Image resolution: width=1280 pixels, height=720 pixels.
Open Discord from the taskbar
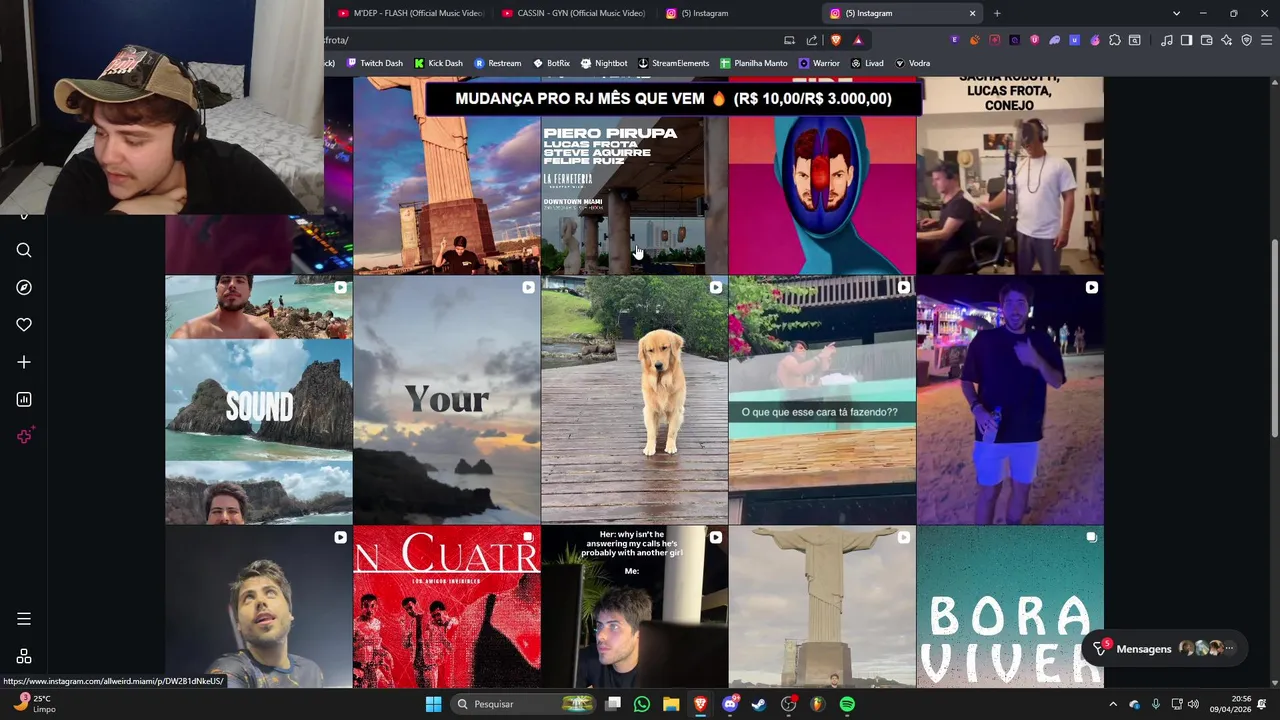click(x=730, y=704)
